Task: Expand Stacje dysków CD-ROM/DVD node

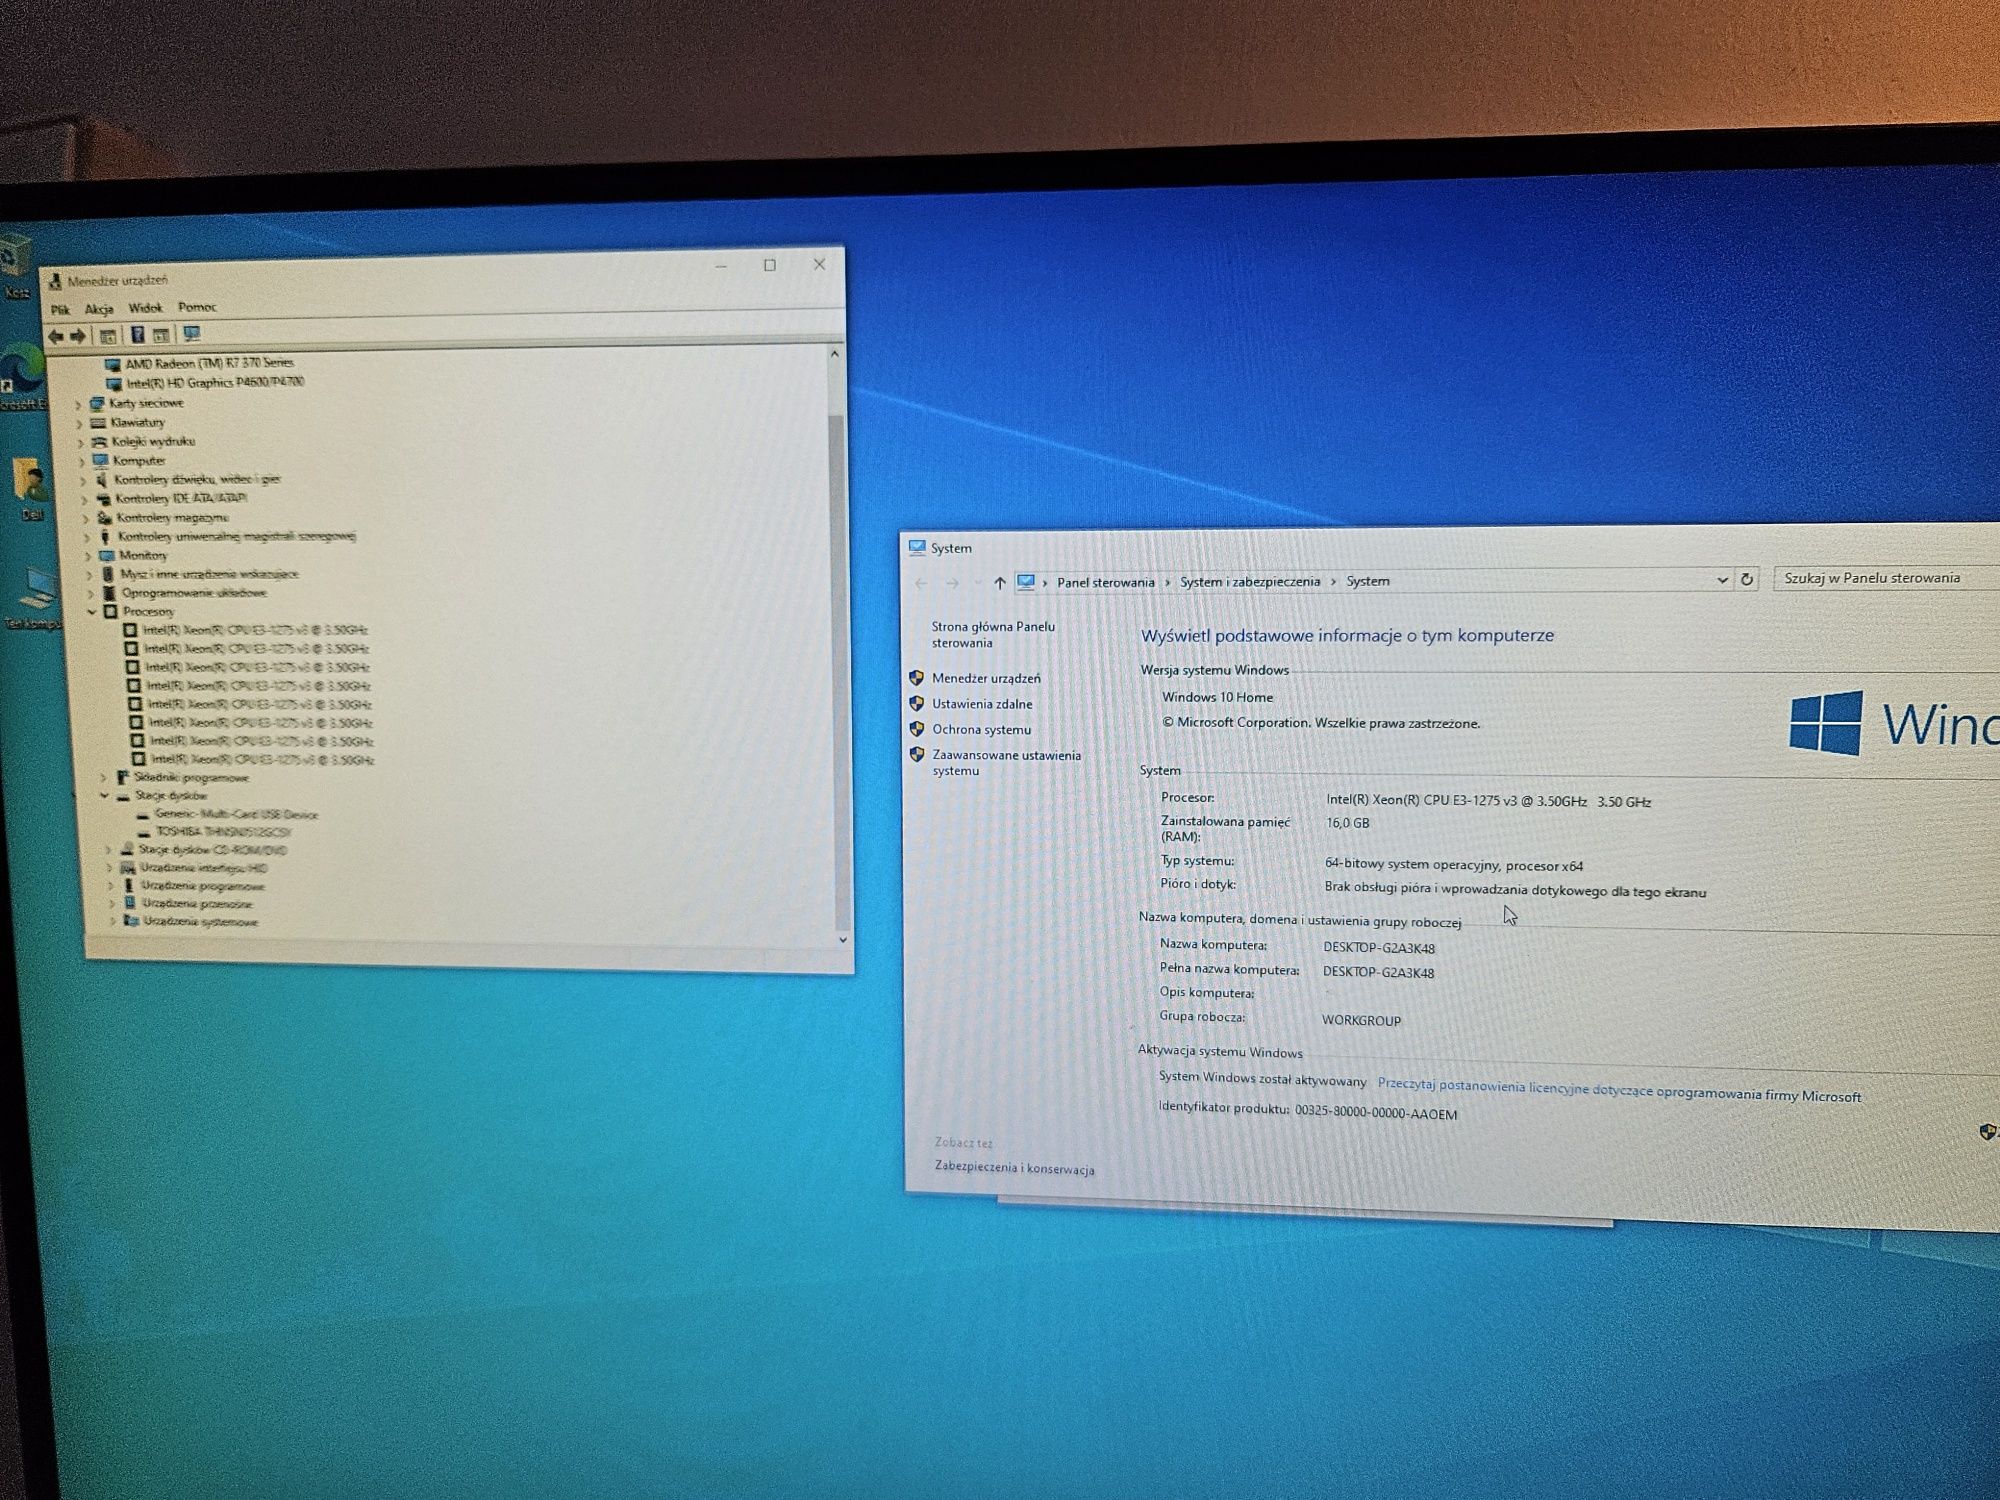Action: coord(108,851)
